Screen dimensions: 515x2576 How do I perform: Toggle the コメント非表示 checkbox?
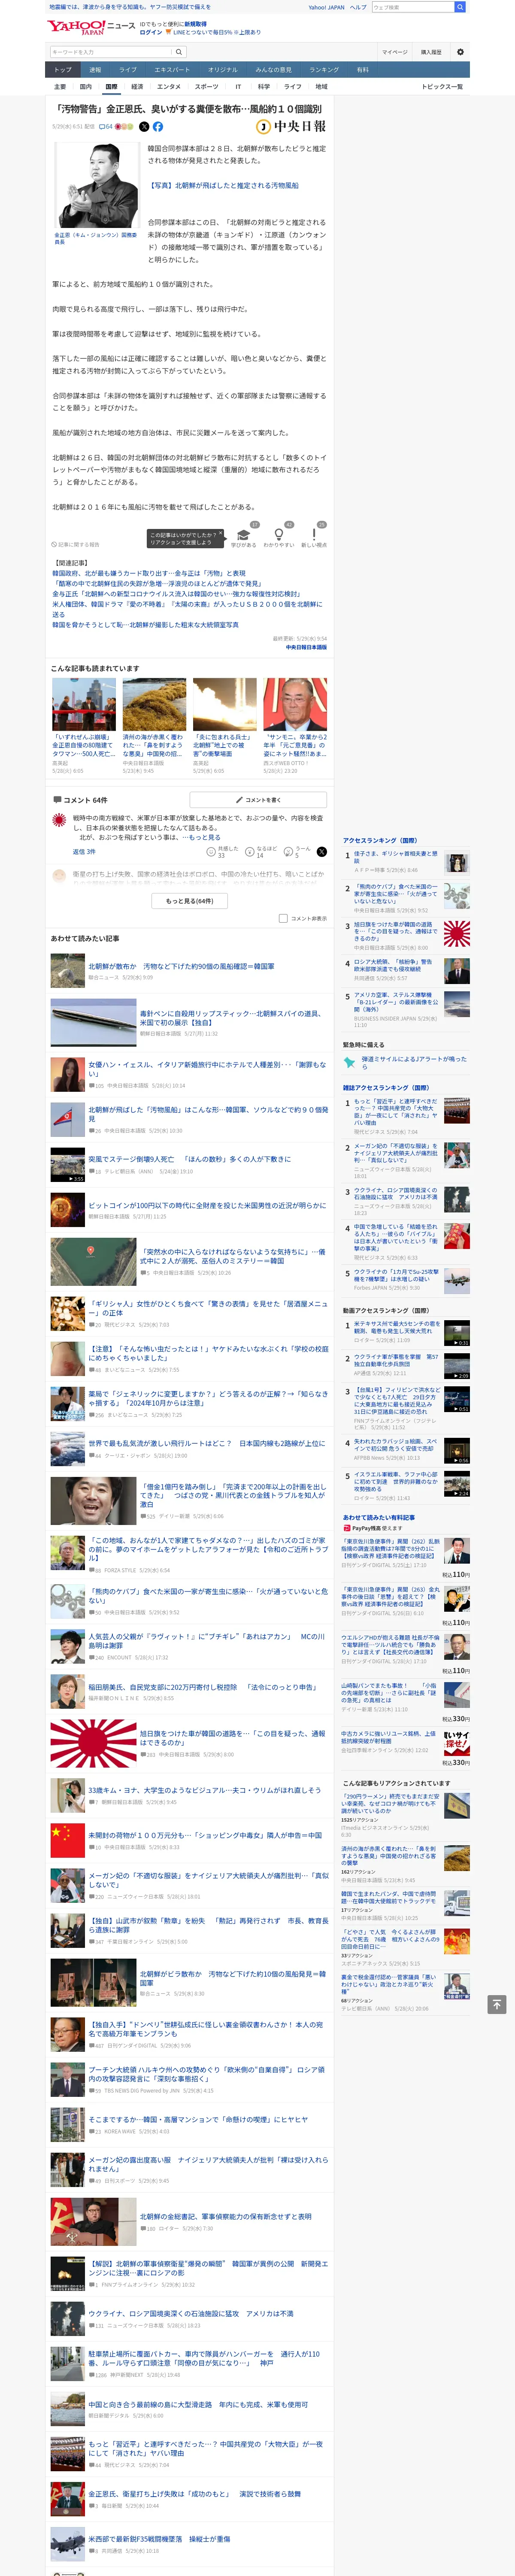coord(283,918)
